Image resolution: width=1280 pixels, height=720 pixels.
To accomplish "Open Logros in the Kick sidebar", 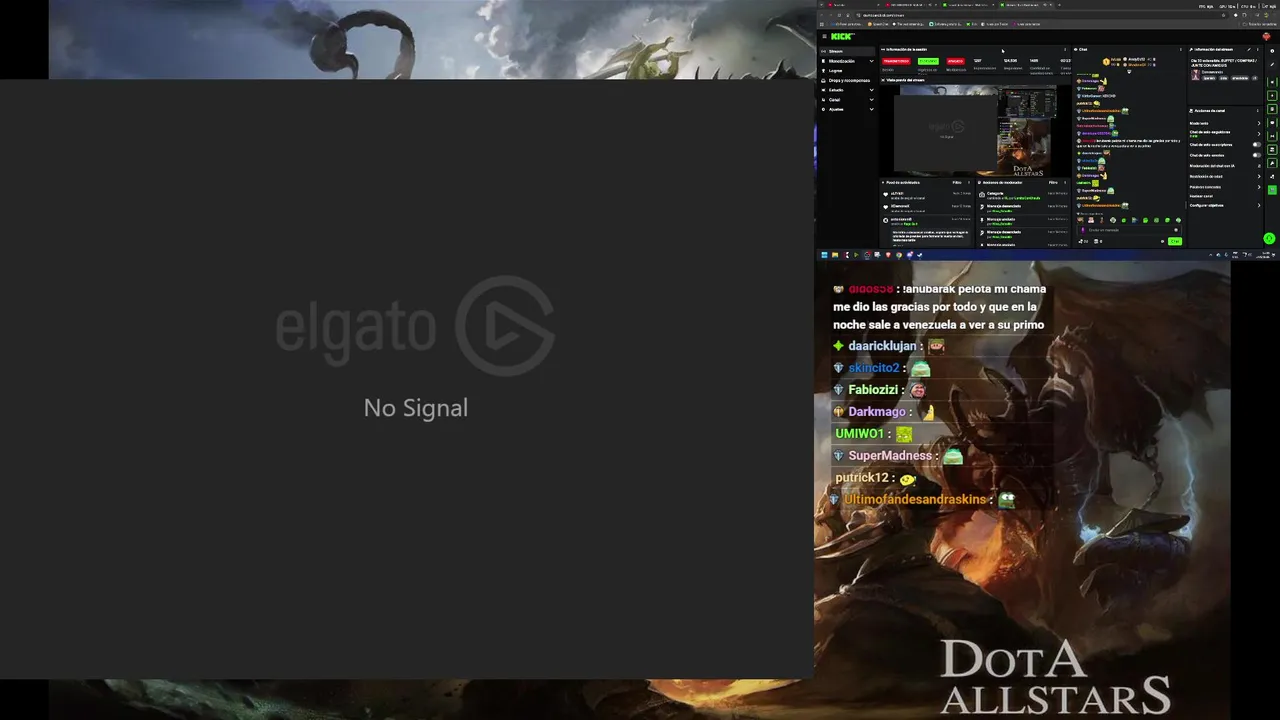I will [x=847, y=71].
